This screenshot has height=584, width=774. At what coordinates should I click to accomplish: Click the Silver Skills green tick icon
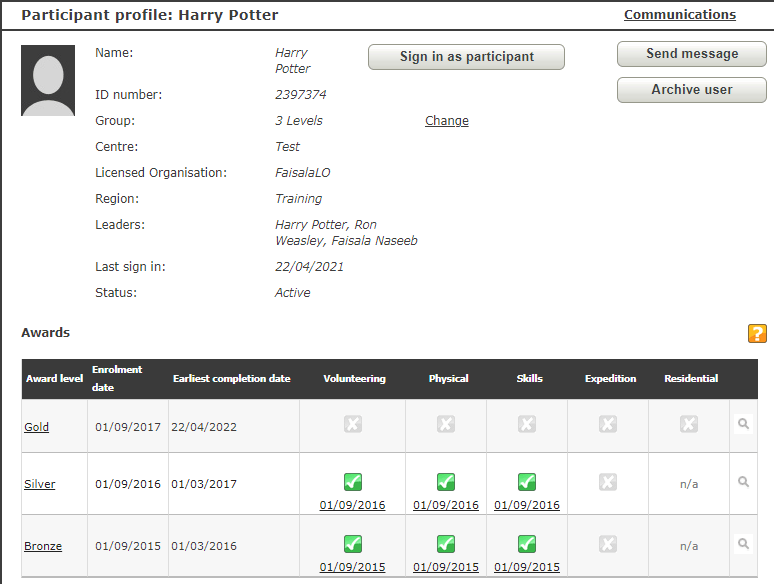[527, 482]
